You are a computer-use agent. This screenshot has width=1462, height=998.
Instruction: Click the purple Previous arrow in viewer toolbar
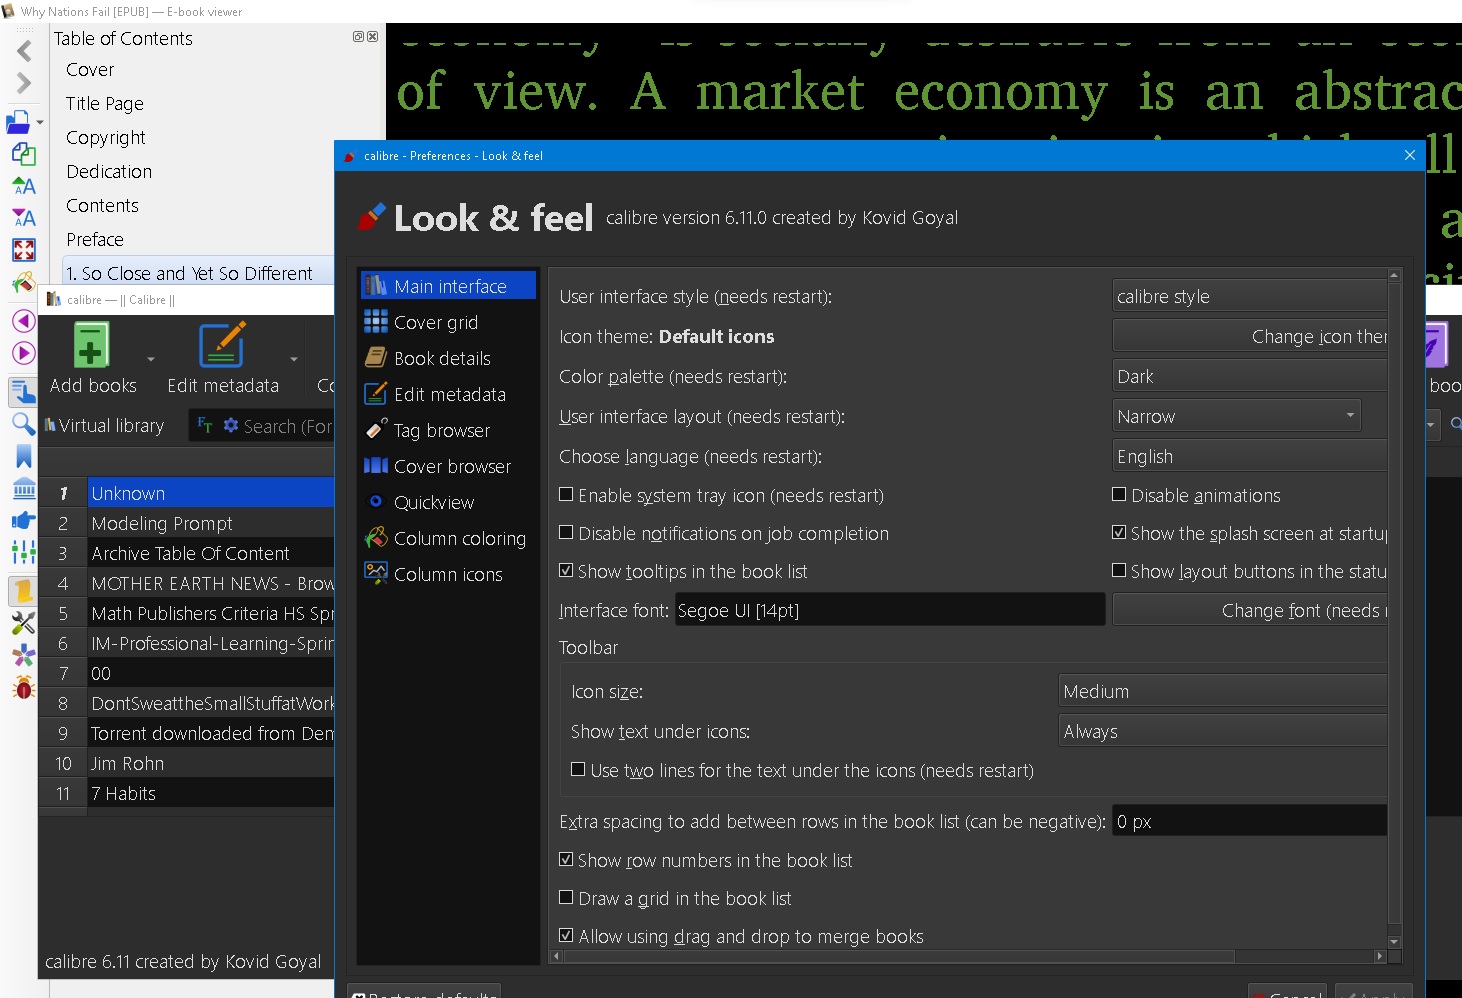click(24, 321)
